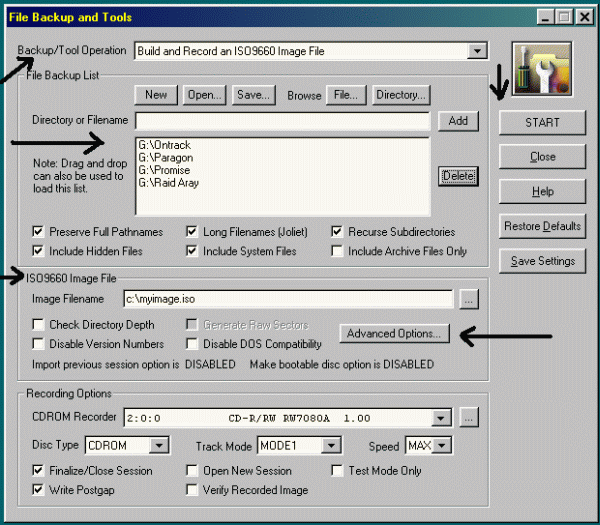
Task: Click the Save Settings button
Action: tap(542, 261)
